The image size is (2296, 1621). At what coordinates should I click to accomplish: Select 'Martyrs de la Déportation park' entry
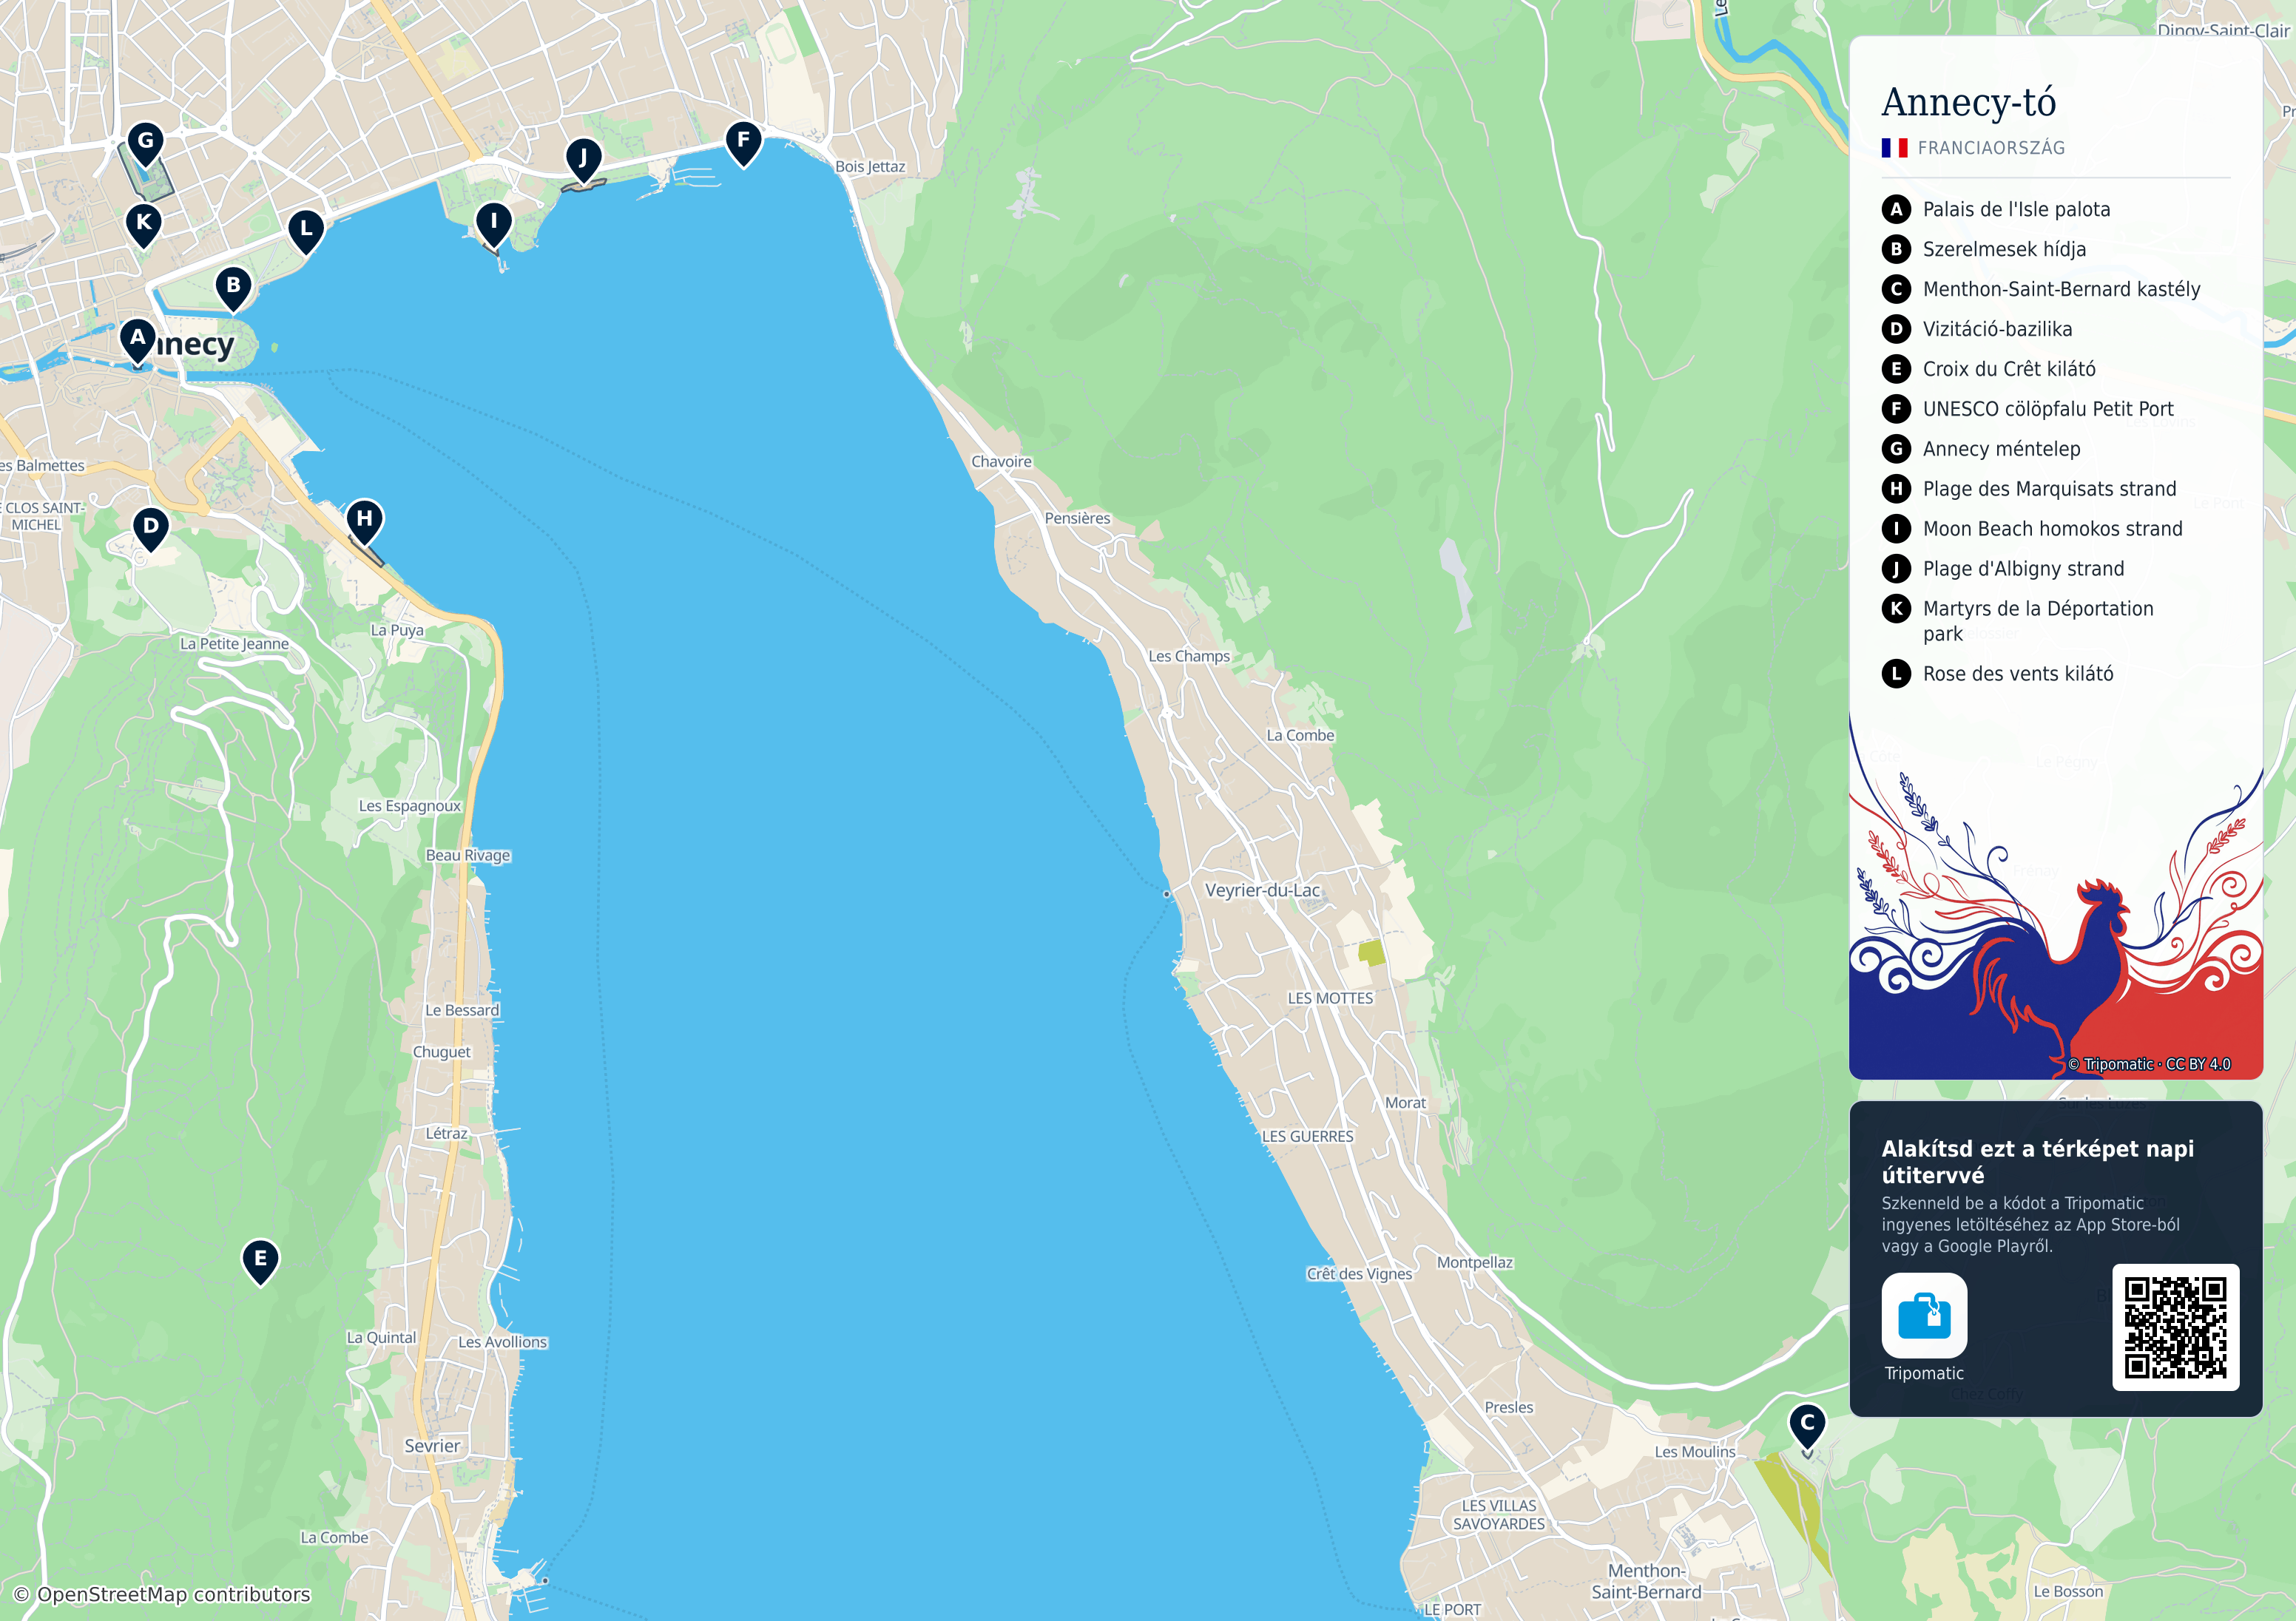tap(2038, 621)
